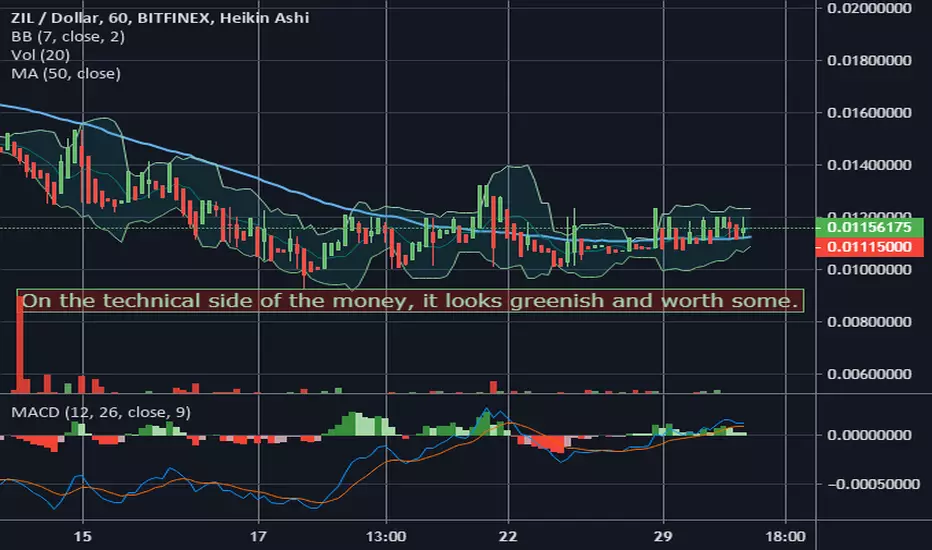Image resolution: width=932 pixels, height=550 pixels.
Task: Select the Vol (20) indicator label
Action: pos(40,55)
